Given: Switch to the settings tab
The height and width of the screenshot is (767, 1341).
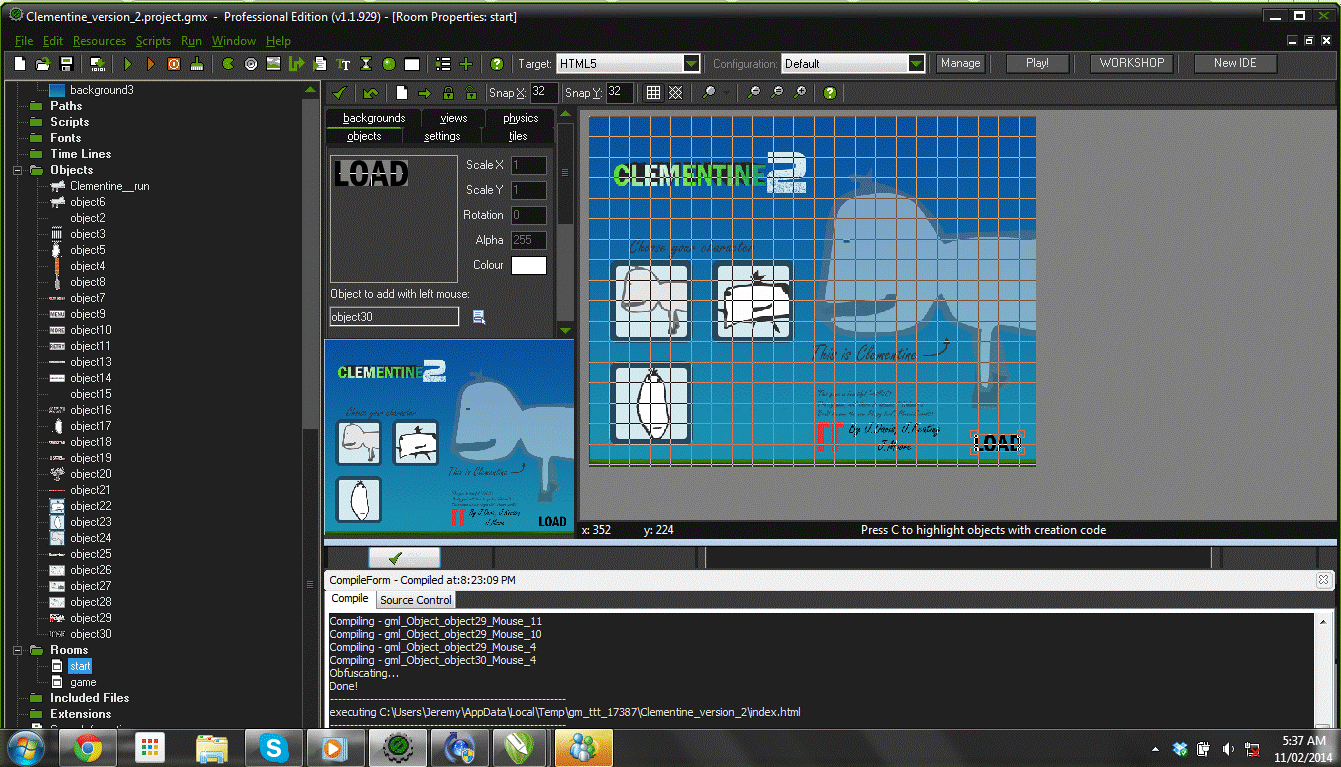Looking at the screenshot, I should point(442,136).
